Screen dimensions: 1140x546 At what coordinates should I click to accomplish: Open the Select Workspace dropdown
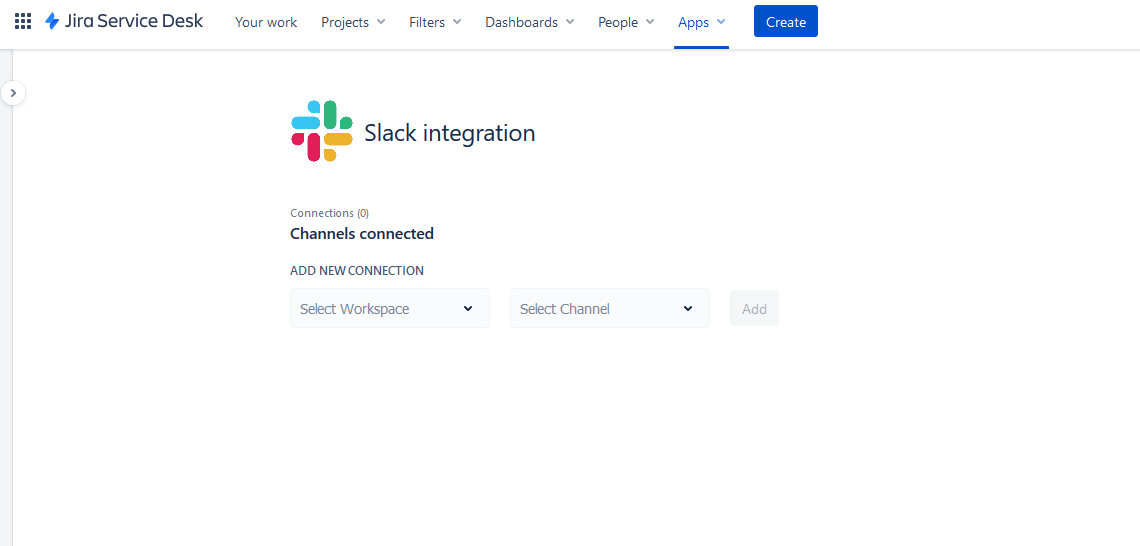click(390, 308)
